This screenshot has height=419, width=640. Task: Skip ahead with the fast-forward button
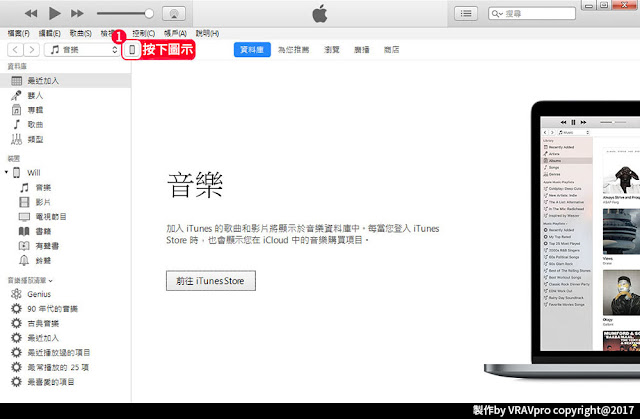click(x=77, y=13)
